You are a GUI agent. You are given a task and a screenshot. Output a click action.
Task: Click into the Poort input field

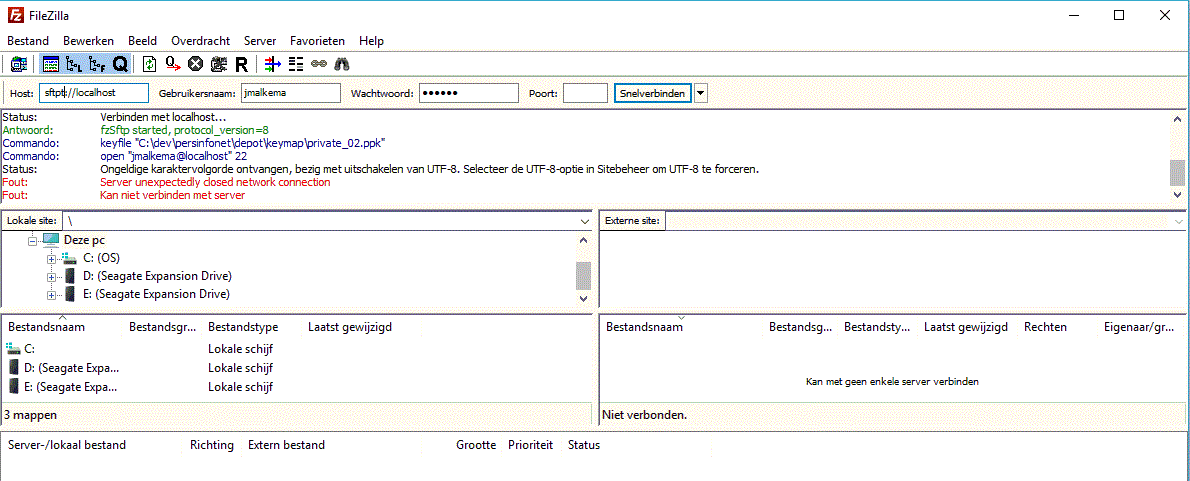click(x=585, y=93)
